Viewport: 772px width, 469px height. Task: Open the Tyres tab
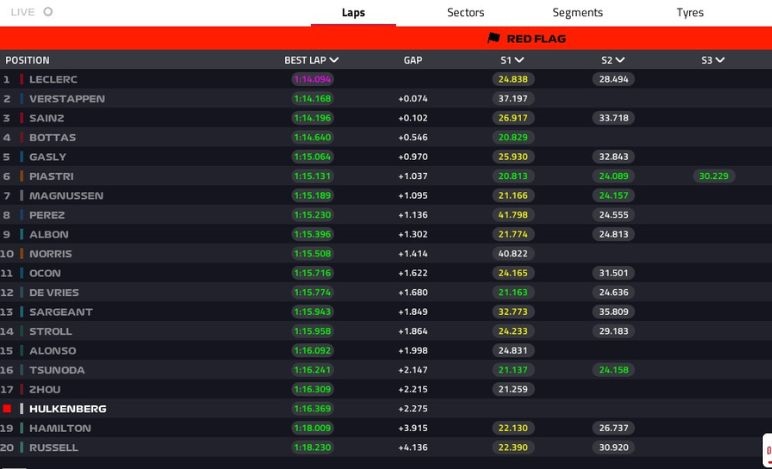pos(690,13)
